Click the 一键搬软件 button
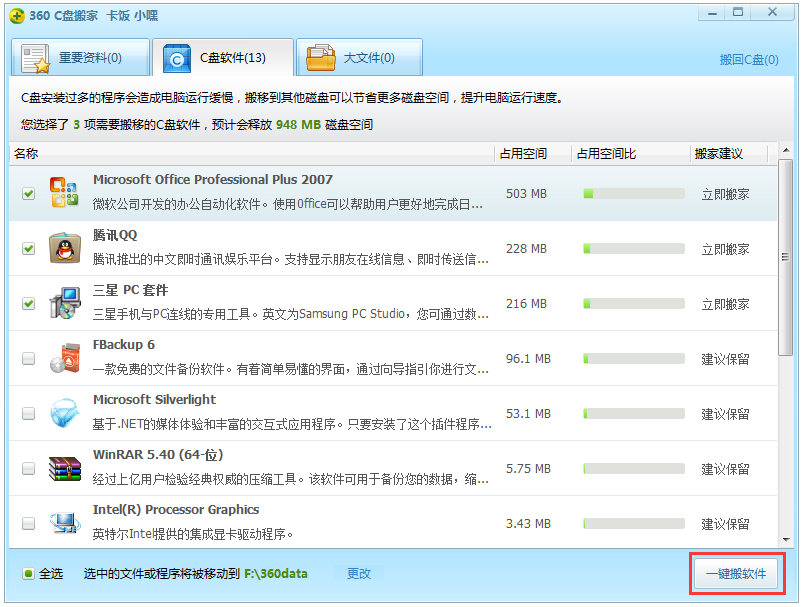This screenshot has height=607, width=804. pos(736,574)
